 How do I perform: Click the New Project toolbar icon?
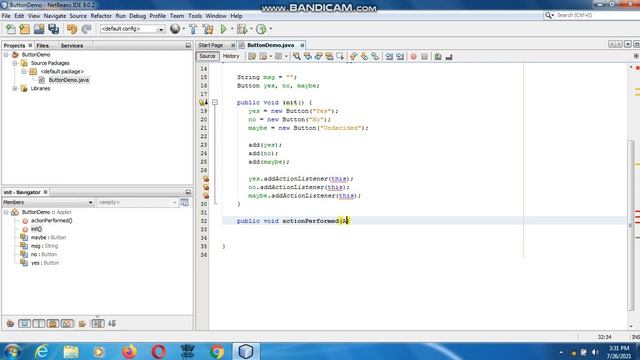click(x=24, y=29)
